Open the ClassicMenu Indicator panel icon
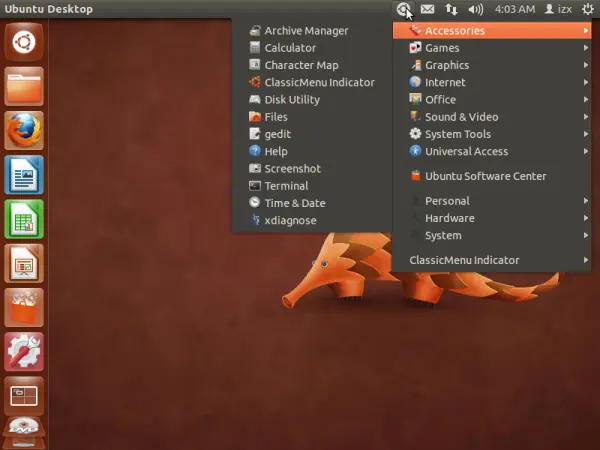Image resolution: width=600 pixels, height=450 pixels. pyautogui.click(x=403, y=9)
